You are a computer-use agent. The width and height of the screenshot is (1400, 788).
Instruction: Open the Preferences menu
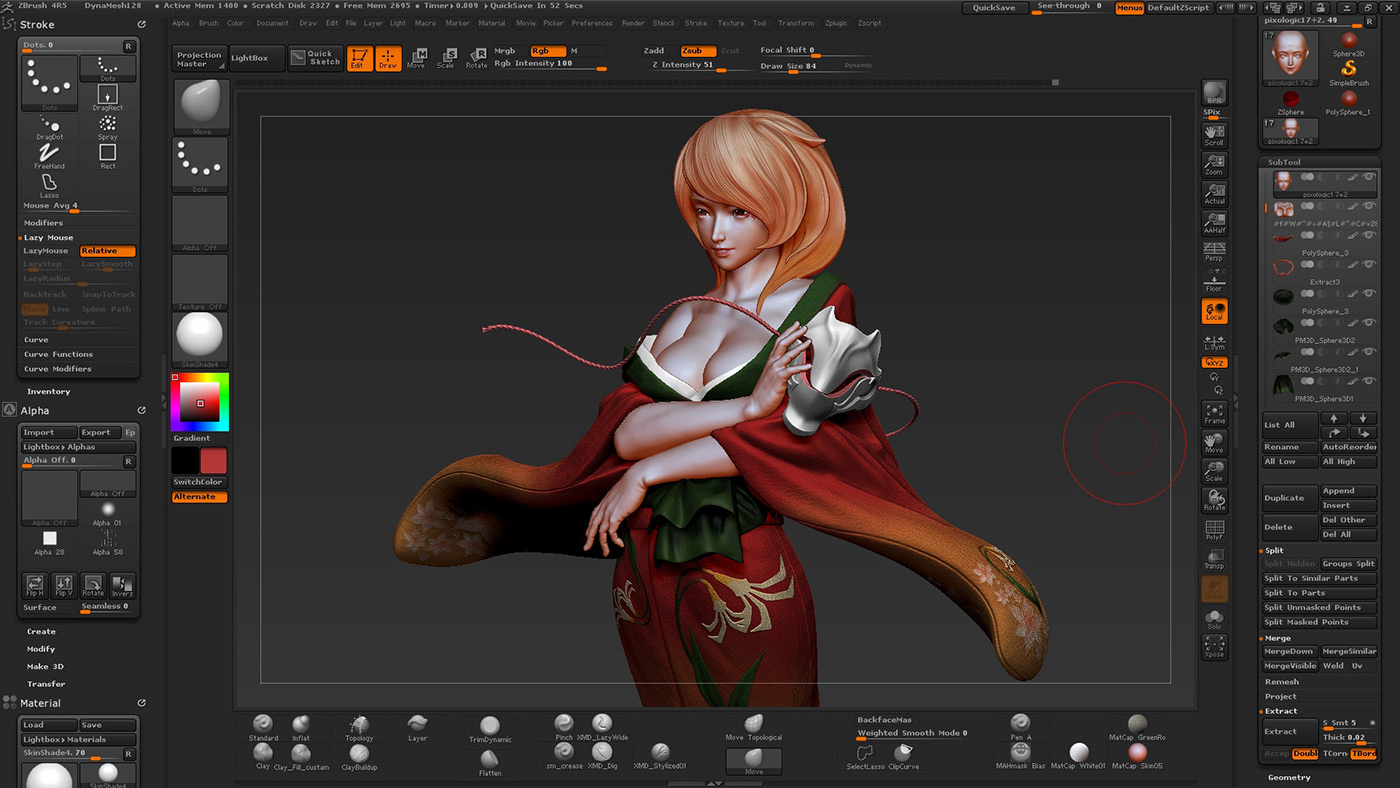(592, 23)
